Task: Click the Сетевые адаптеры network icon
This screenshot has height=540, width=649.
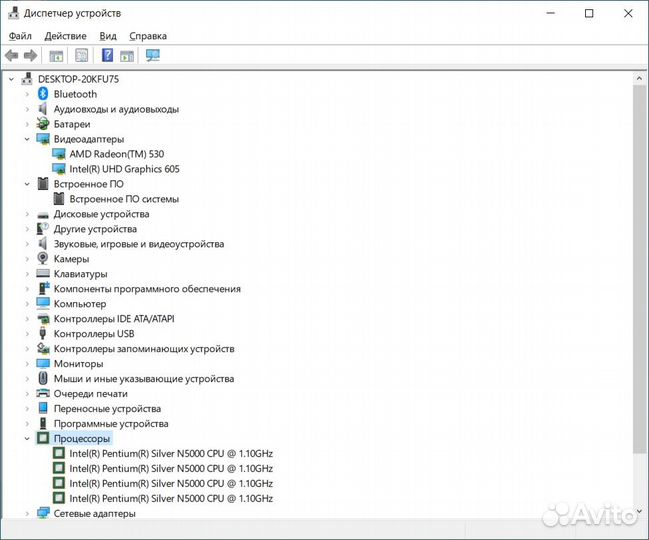Action: coord(43,513)
